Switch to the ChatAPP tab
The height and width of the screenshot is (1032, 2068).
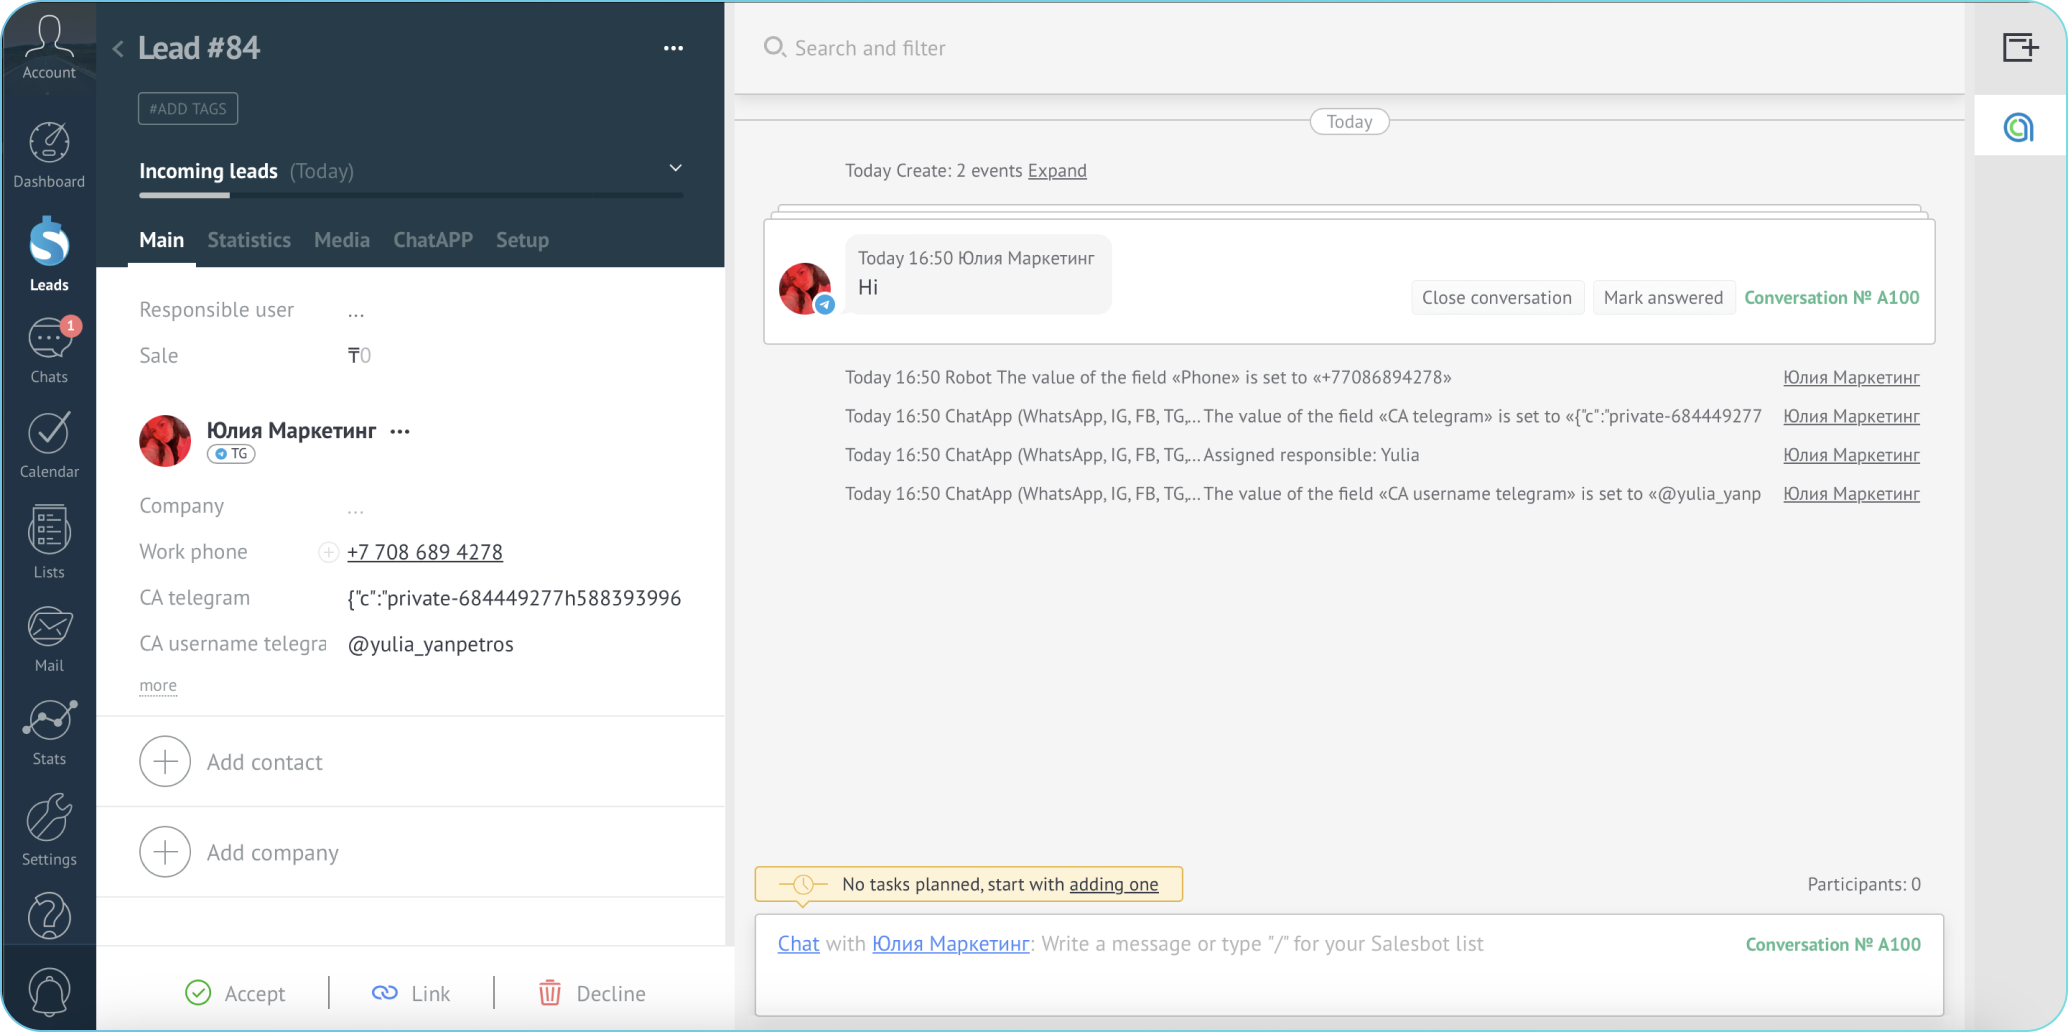[x=432, y=240]
